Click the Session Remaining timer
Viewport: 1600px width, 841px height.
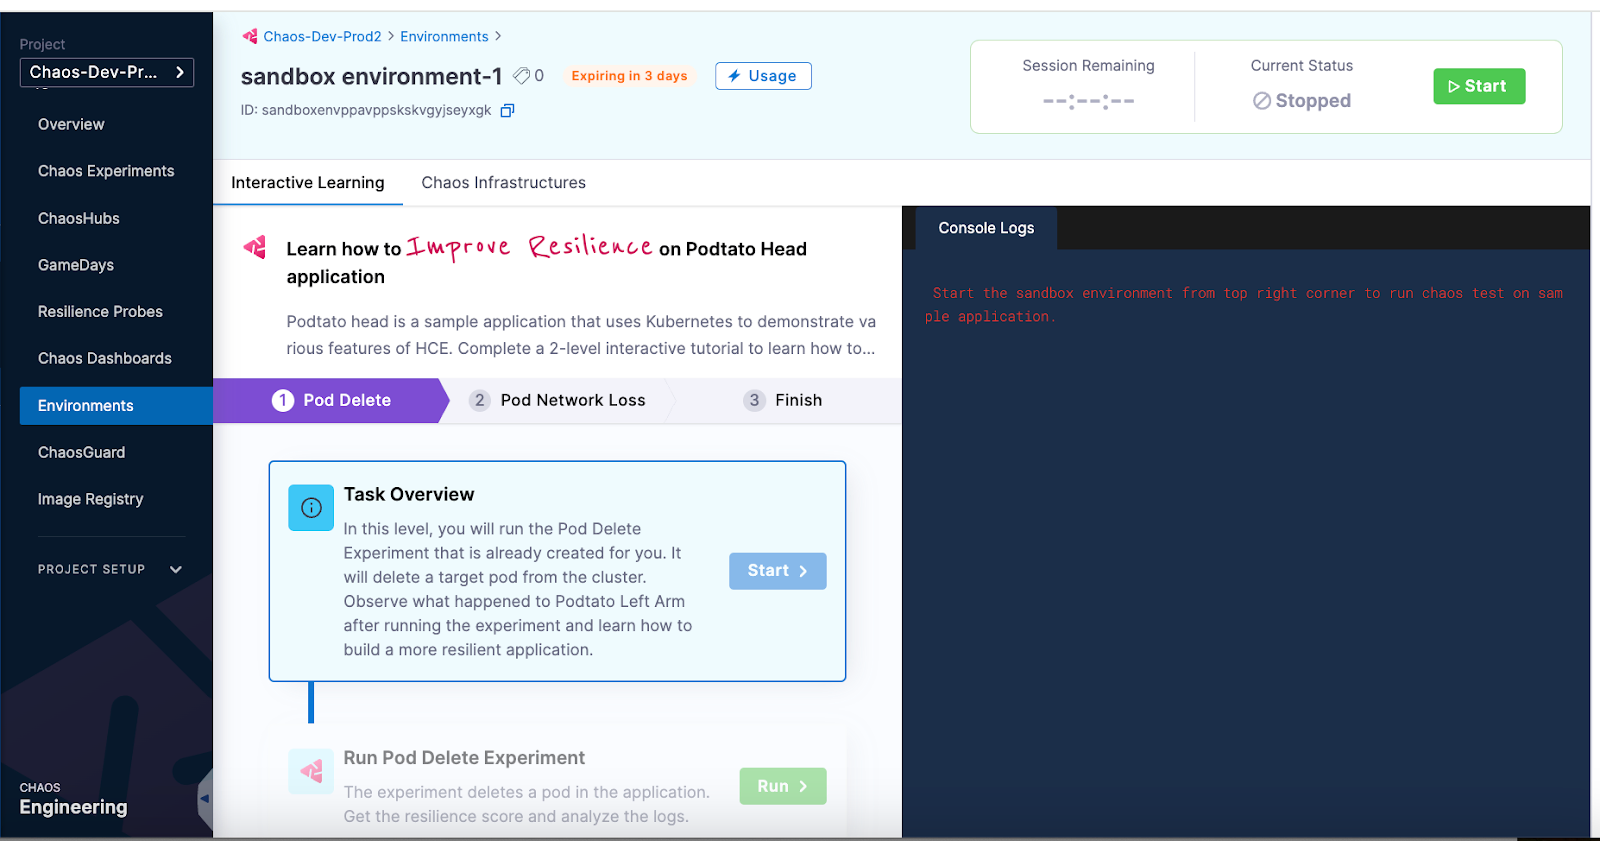tap(1089, 101)
